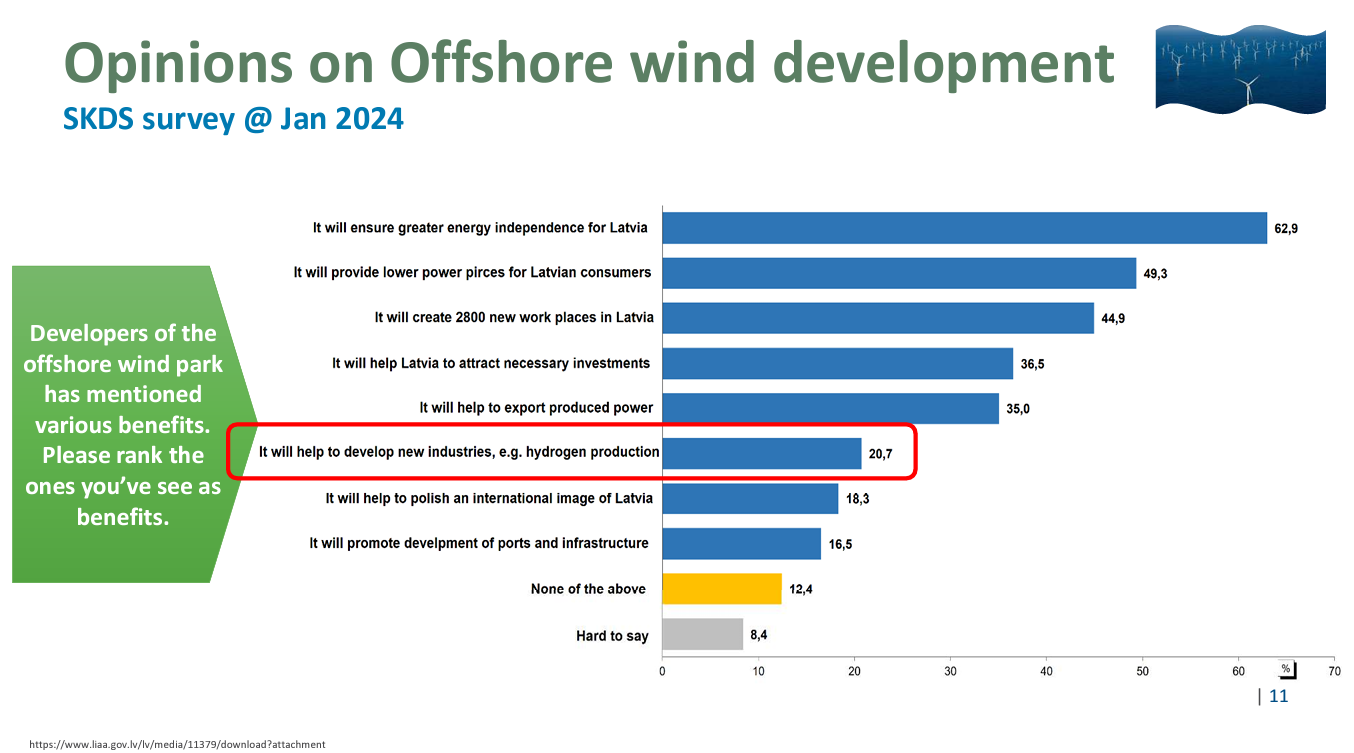Screen dimensions: 1354x753
Task: Select the slide title 'Opinions on Offshore wind development'
Action: (x=589, y=62)
